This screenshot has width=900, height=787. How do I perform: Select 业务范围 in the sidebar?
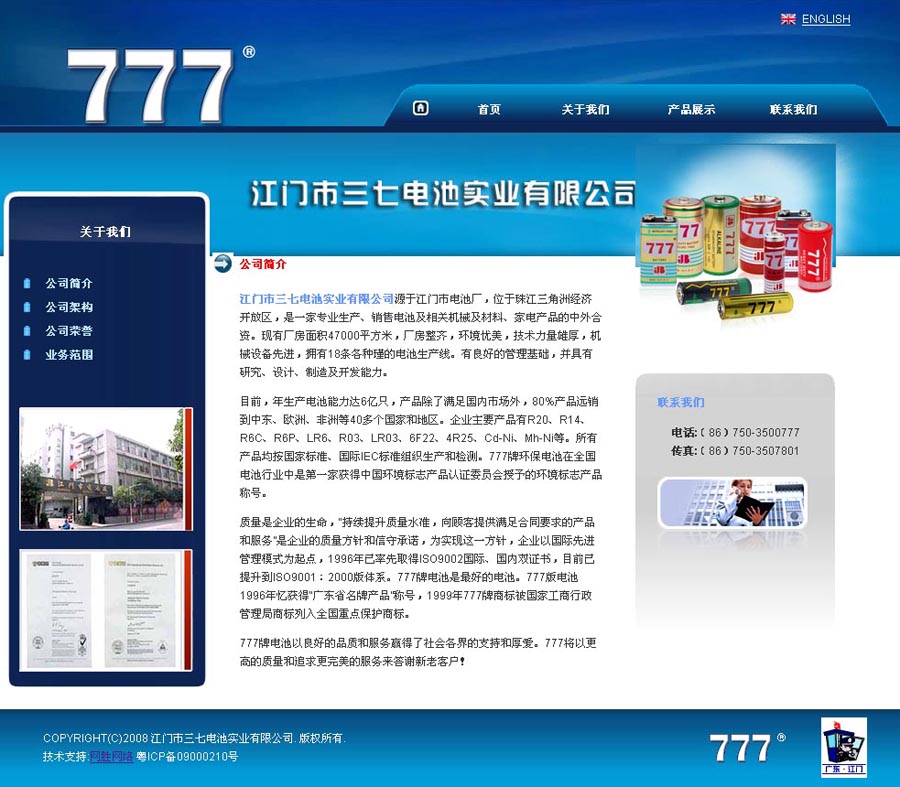point(69,355)
